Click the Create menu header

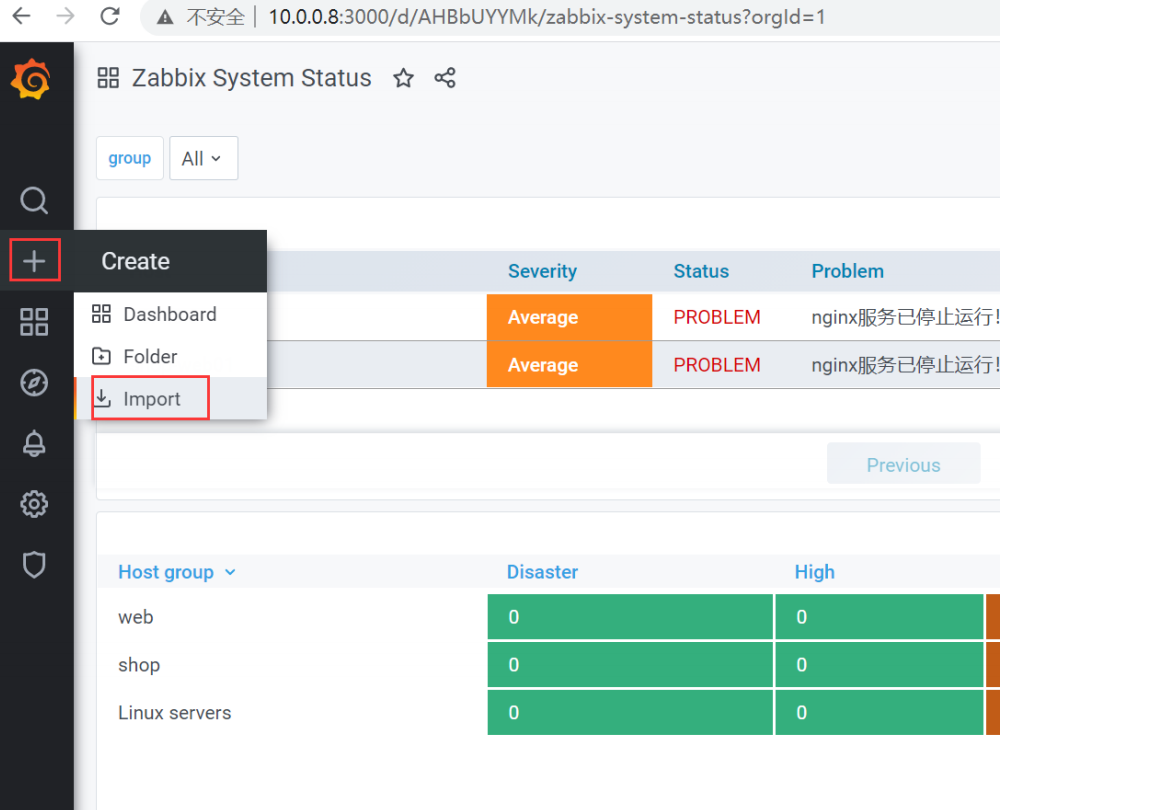pos(170,262)
